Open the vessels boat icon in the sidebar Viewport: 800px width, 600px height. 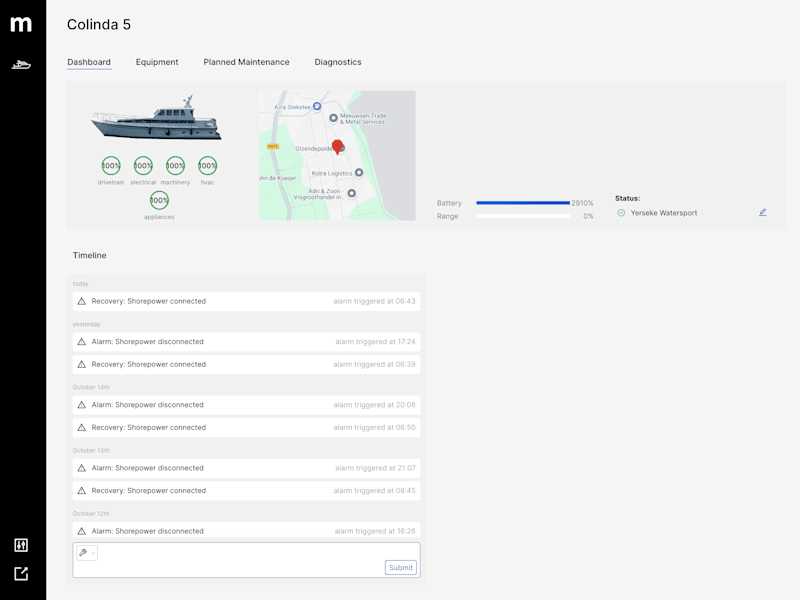coord(21,65)
